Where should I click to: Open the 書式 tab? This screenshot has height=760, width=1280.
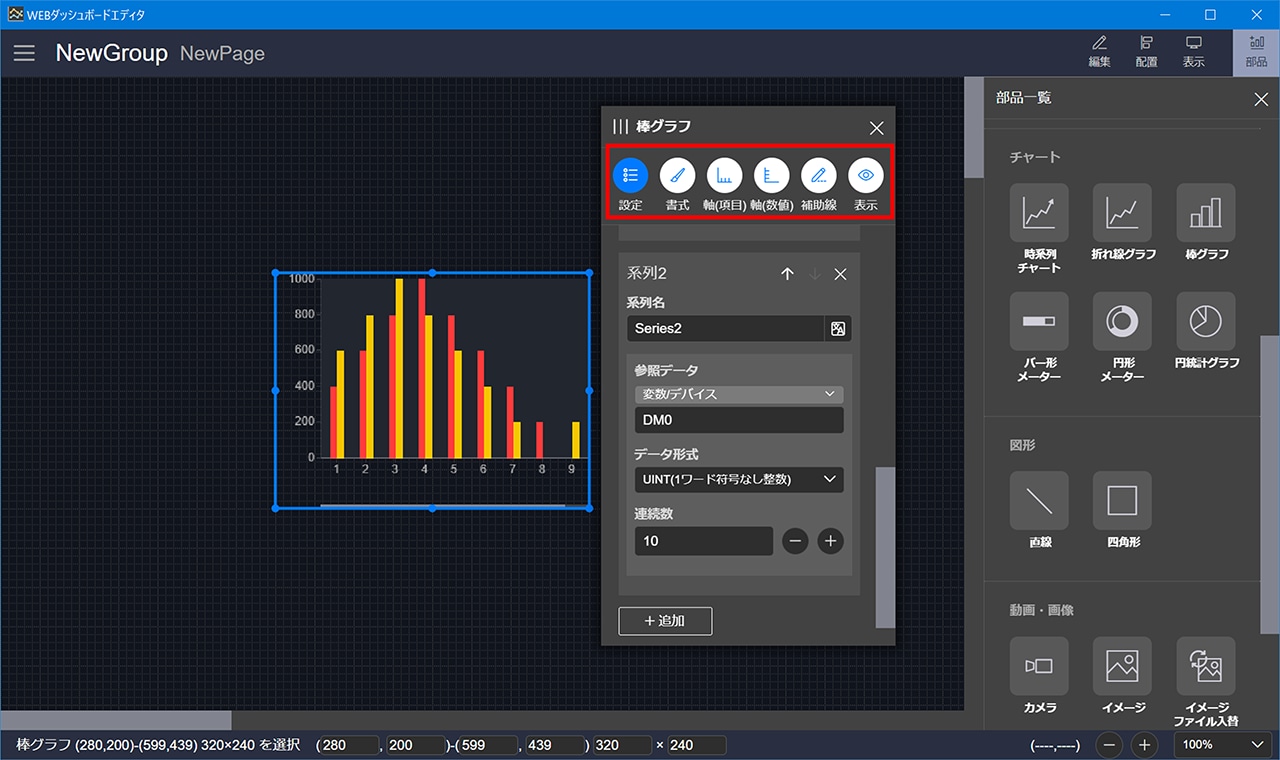tap(677, 176)
